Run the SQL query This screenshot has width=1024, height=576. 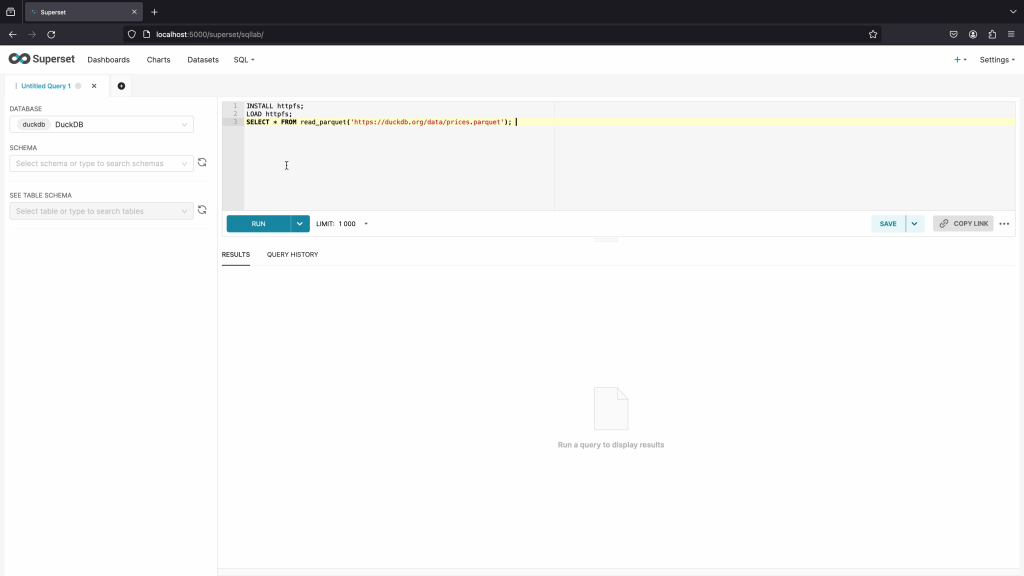coord(258,224)
